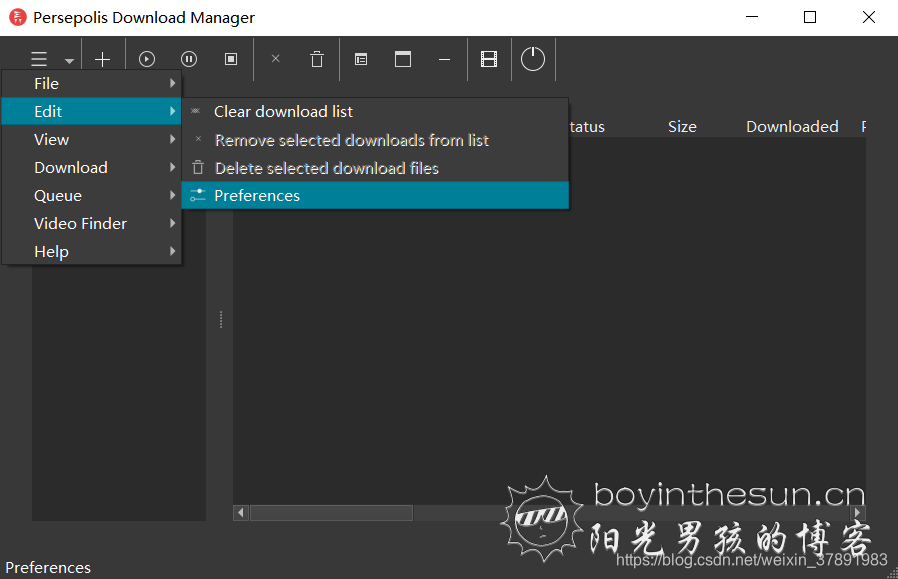Click the window-shaped toolbar icon
The width and height of the screenshot is (898, 579).
403,59
